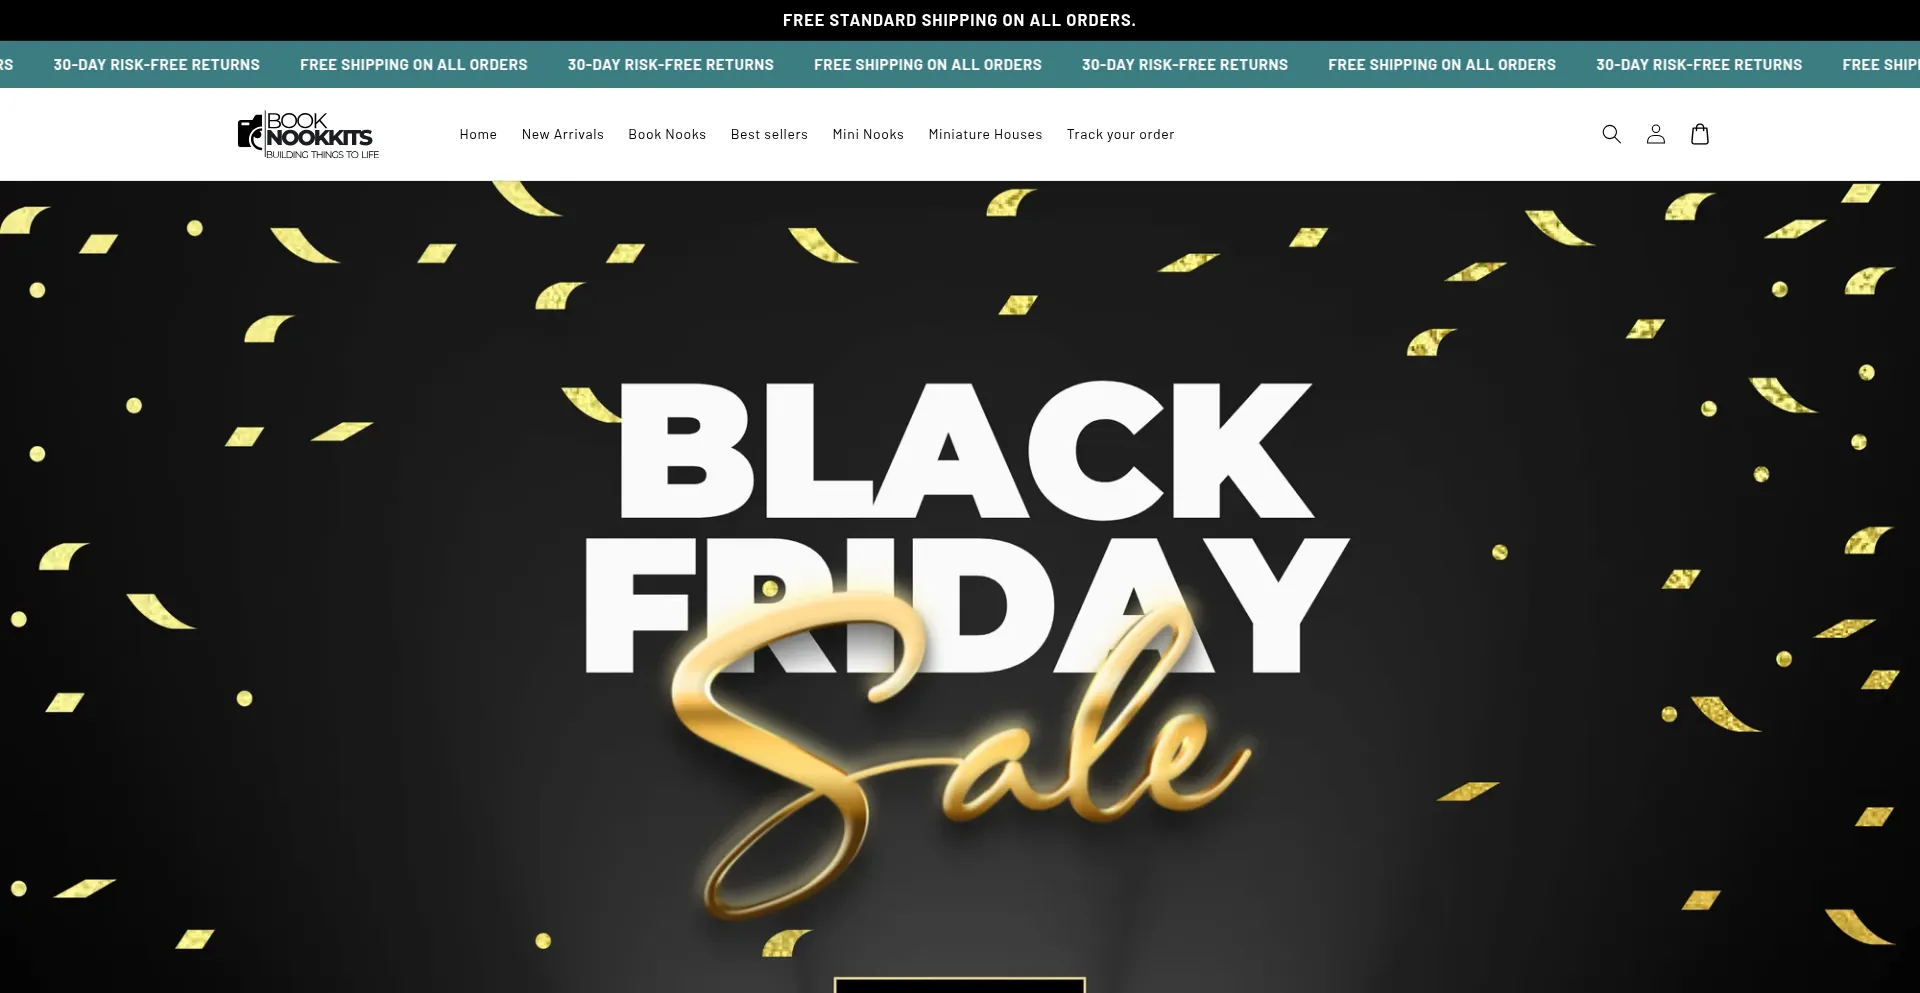Click the white BLACK headline text in banner
1920x993 pixels.
pos(966,450)
